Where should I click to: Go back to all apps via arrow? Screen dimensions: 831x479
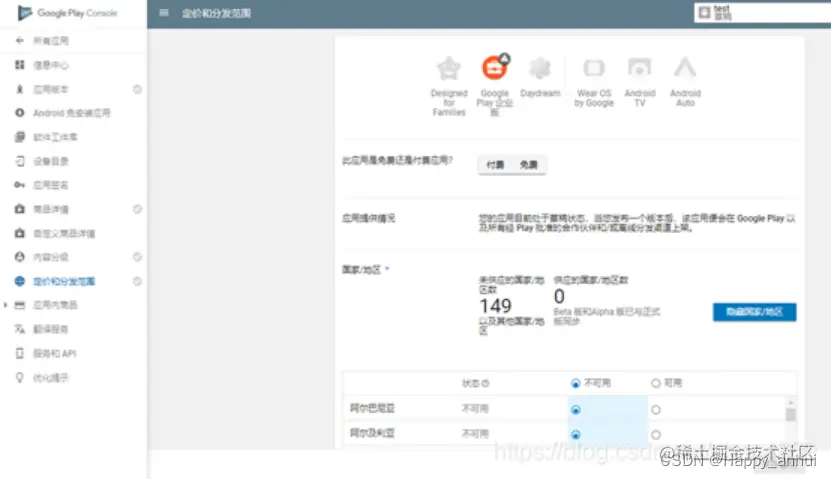[20, 41]
